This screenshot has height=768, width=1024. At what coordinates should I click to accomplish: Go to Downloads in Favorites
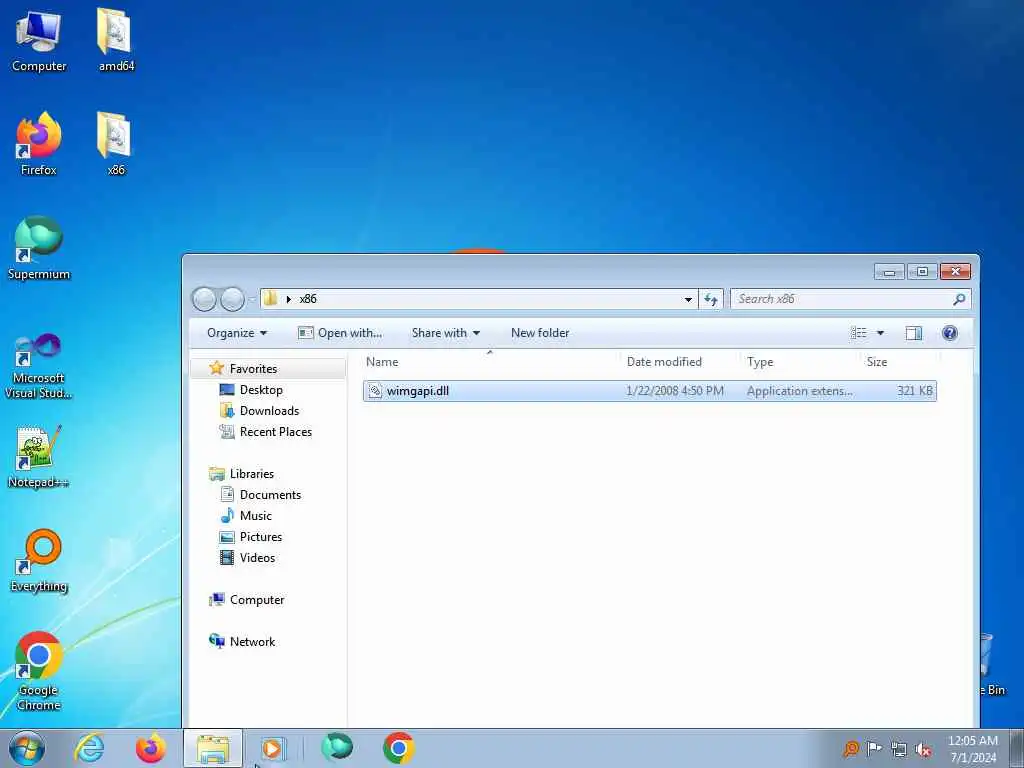pyautogui.click(x=268, y=411)
